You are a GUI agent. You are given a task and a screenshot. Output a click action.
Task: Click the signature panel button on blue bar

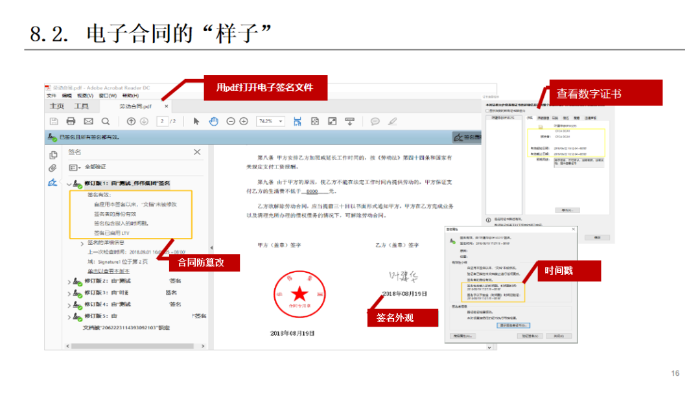[467, 137]
